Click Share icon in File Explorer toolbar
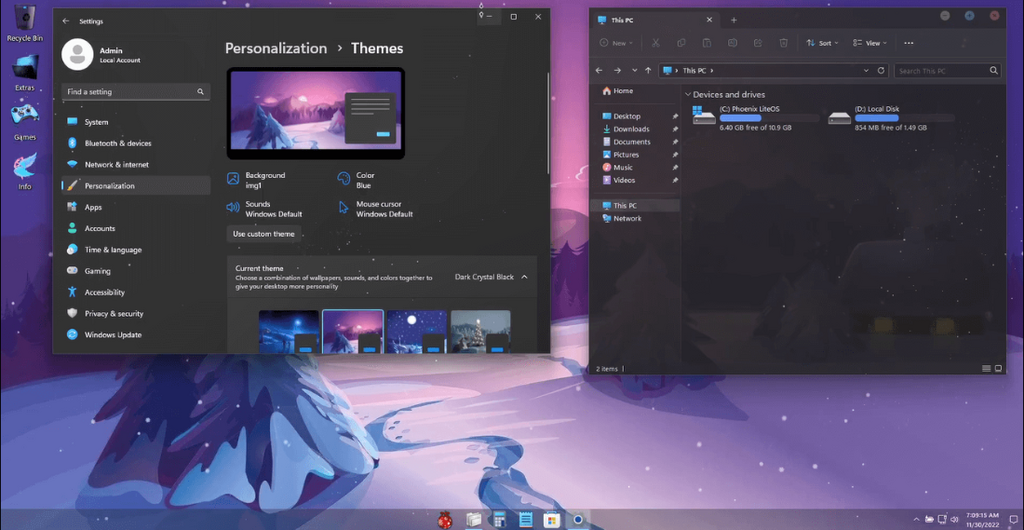1024x530 pixels. (x=758, y=43)
